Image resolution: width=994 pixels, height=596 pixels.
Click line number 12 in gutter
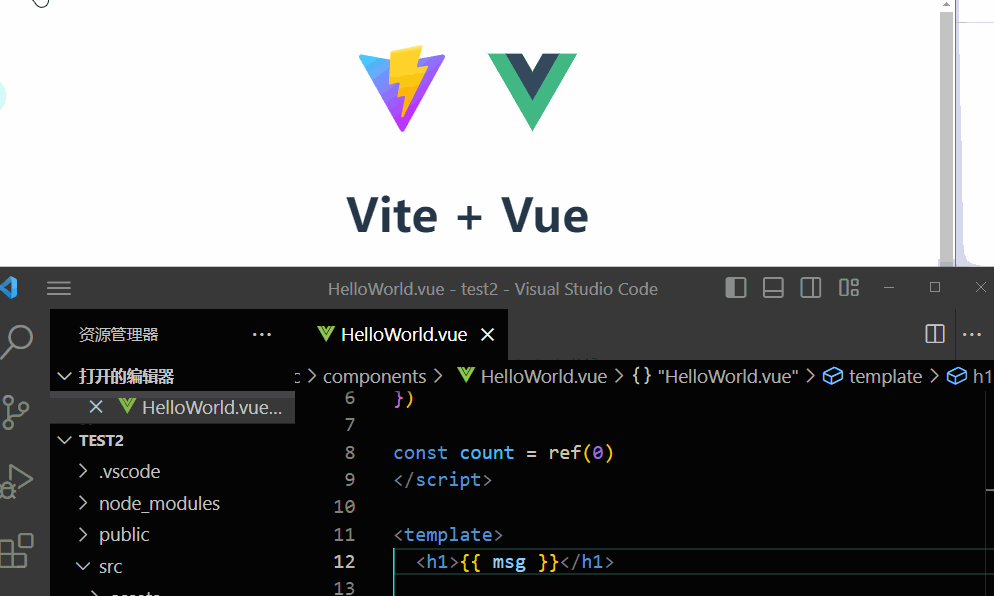(344, 562)
